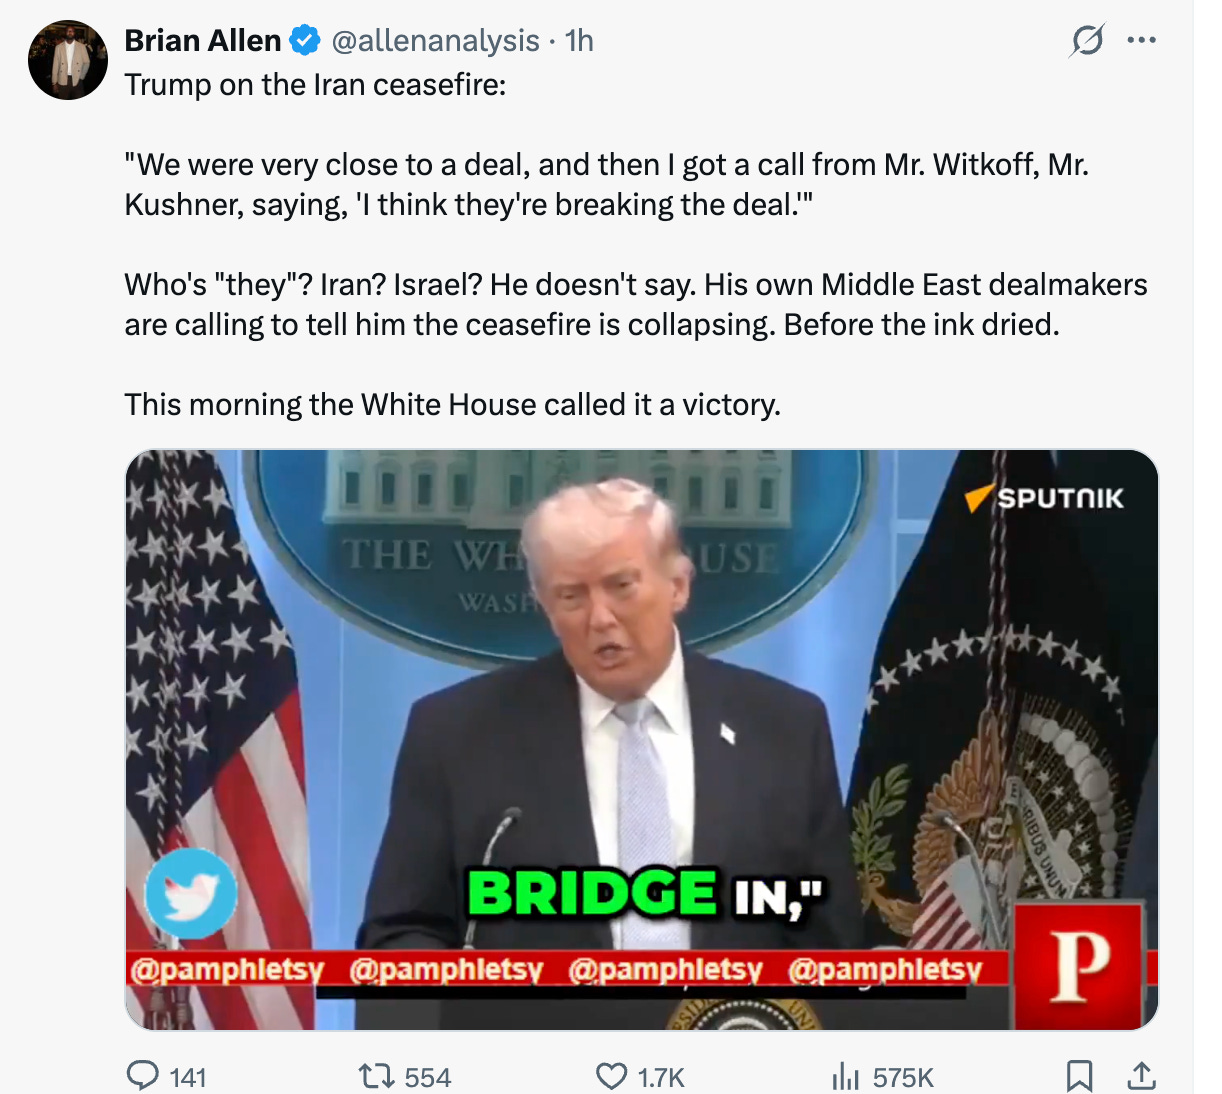Click the blue verified badge
This screenshot has width=1222, height=1094.
click(305, 41)
